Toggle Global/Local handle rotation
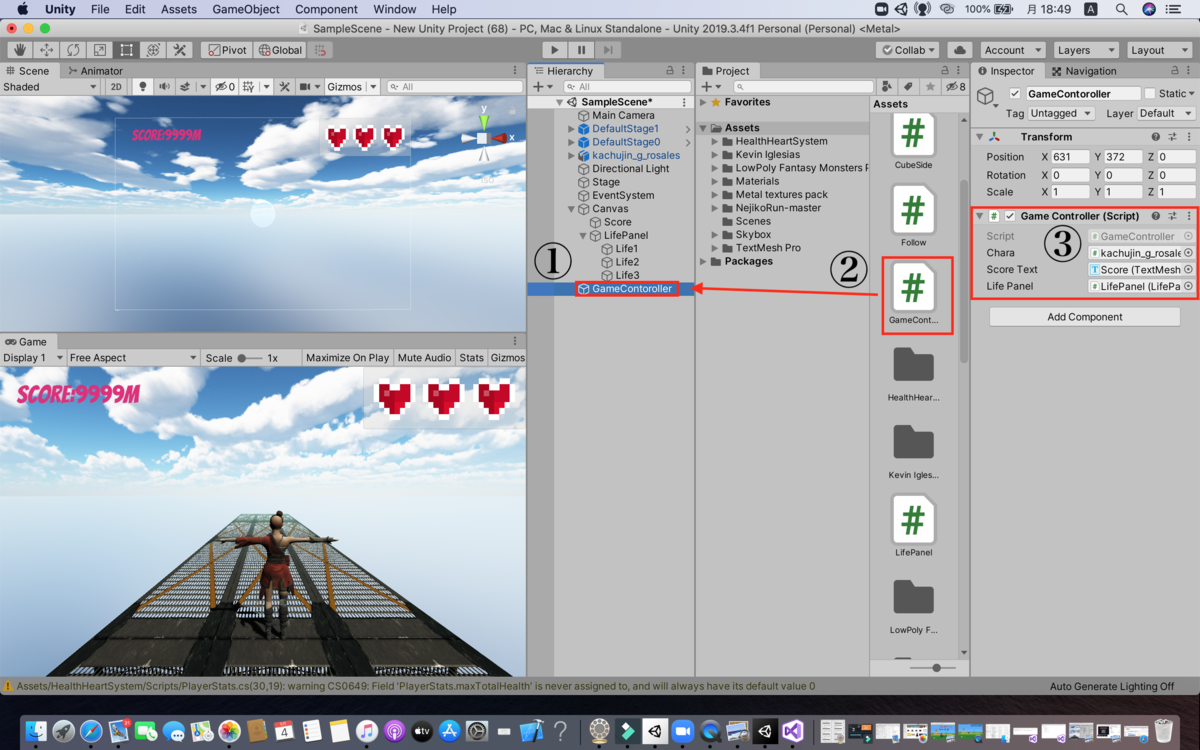 pyautogui.click(x=279, y=50)
